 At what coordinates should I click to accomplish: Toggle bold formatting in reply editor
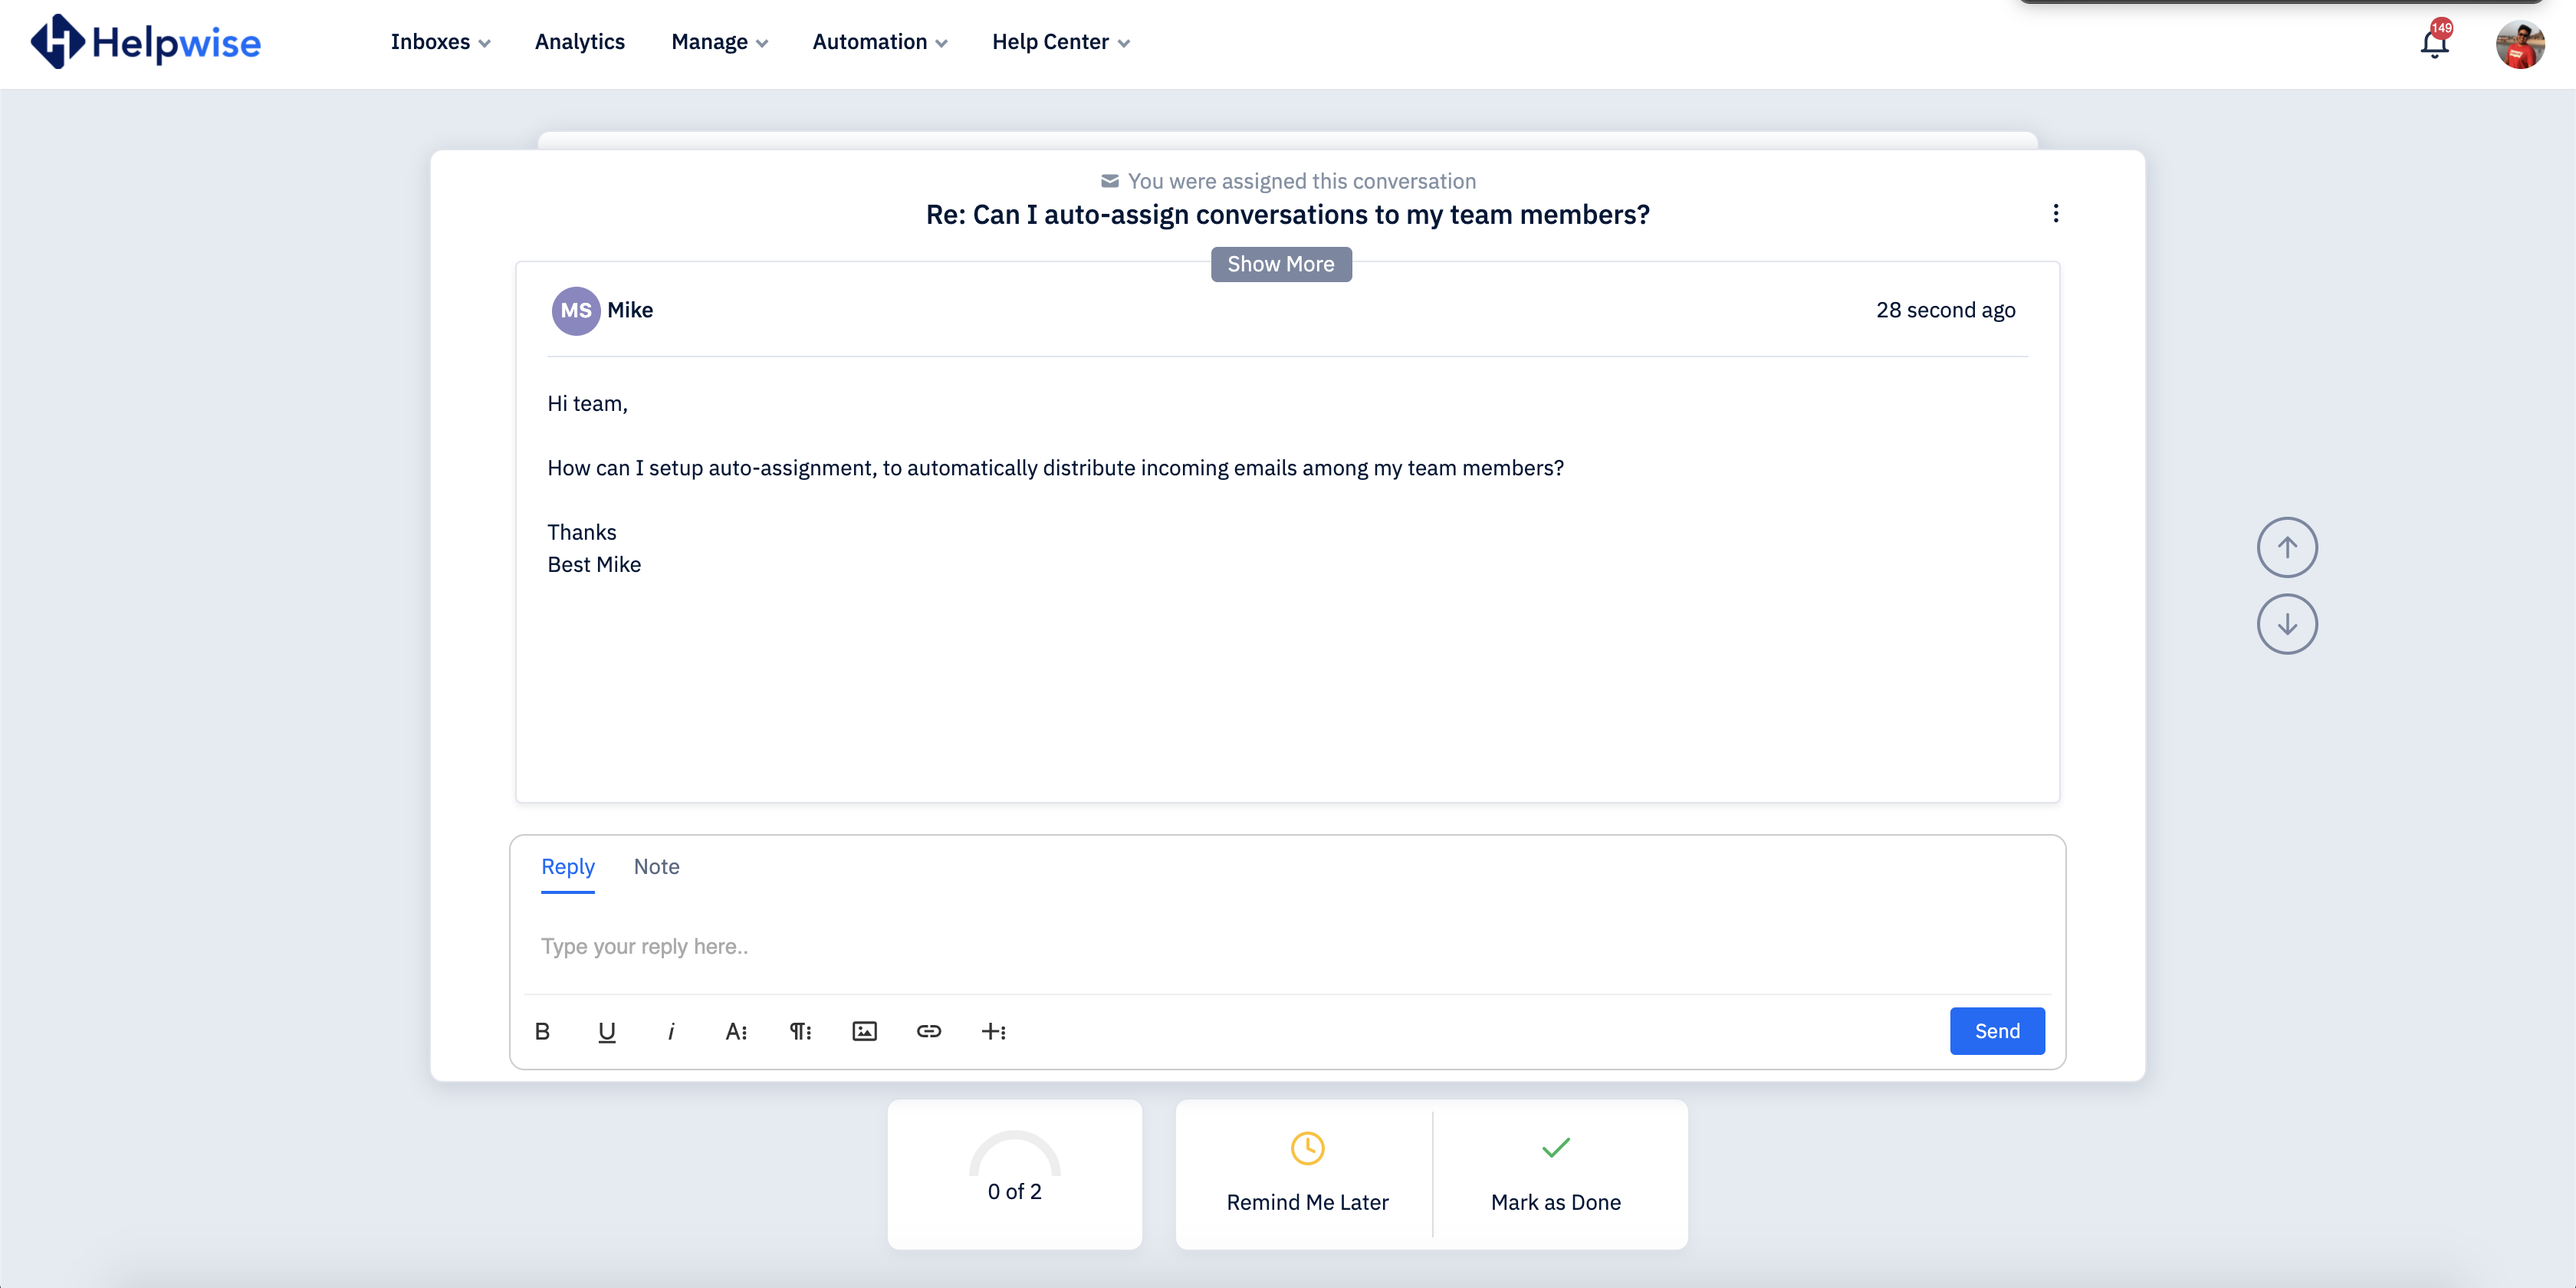[542, 1031]
